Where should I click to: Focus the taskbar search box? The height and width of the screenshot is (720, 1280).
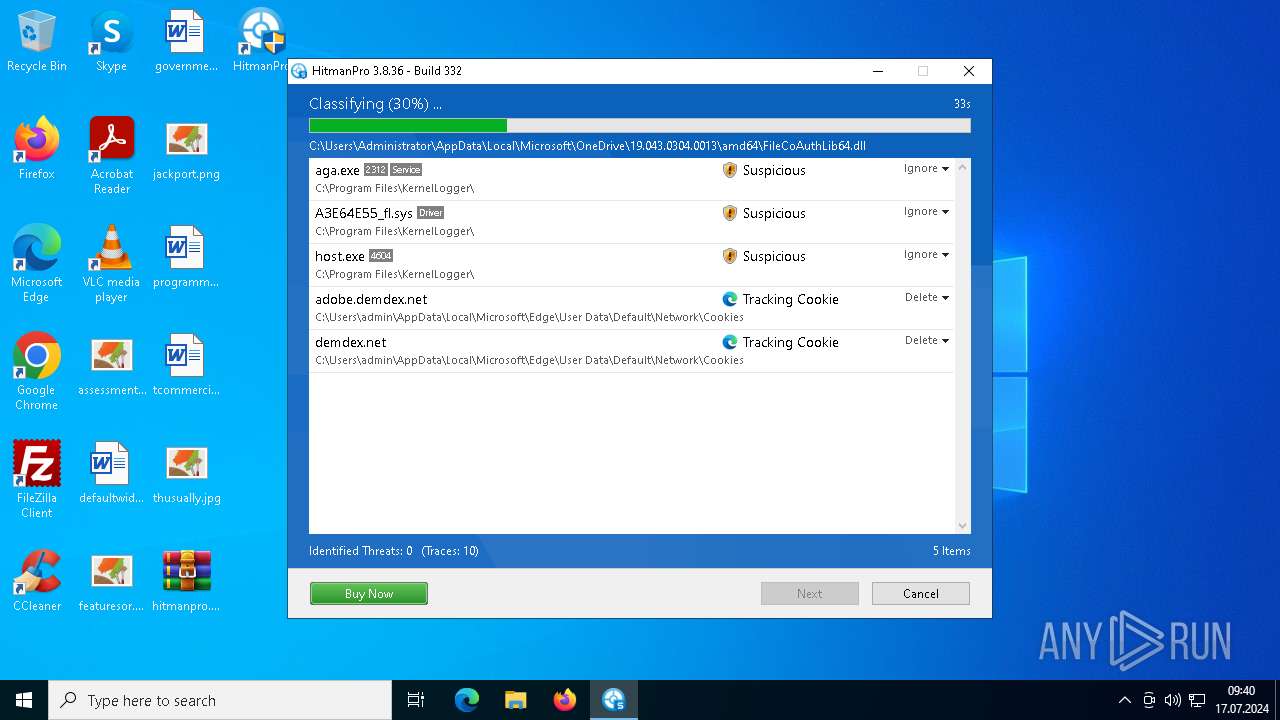coord(220,700)
